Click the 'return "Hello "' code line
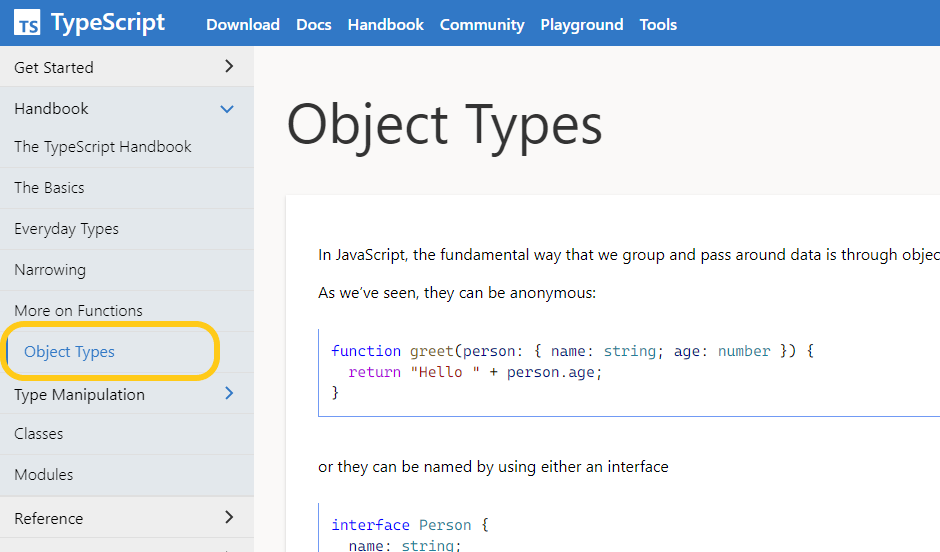This screenshot has height=552, width=940. pyautogui.click(x=475, y=372)
